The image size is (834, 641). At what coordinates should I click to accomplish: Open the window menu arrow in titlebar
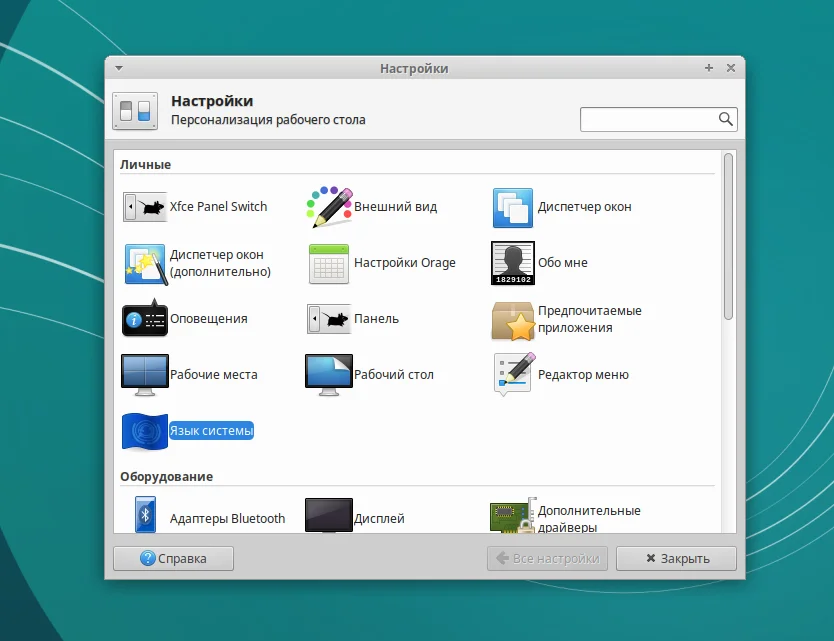(x=119, y=68)
